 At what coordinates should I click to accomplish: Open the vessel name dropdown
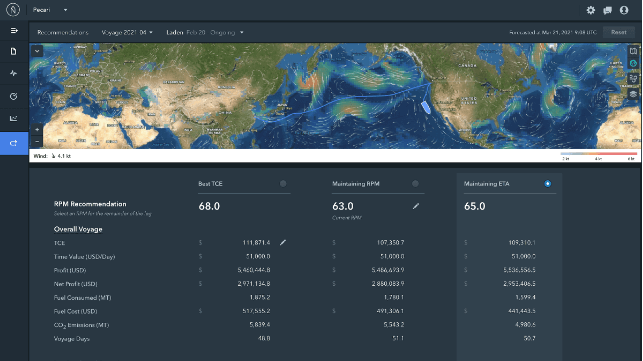(x=50, y=10)
